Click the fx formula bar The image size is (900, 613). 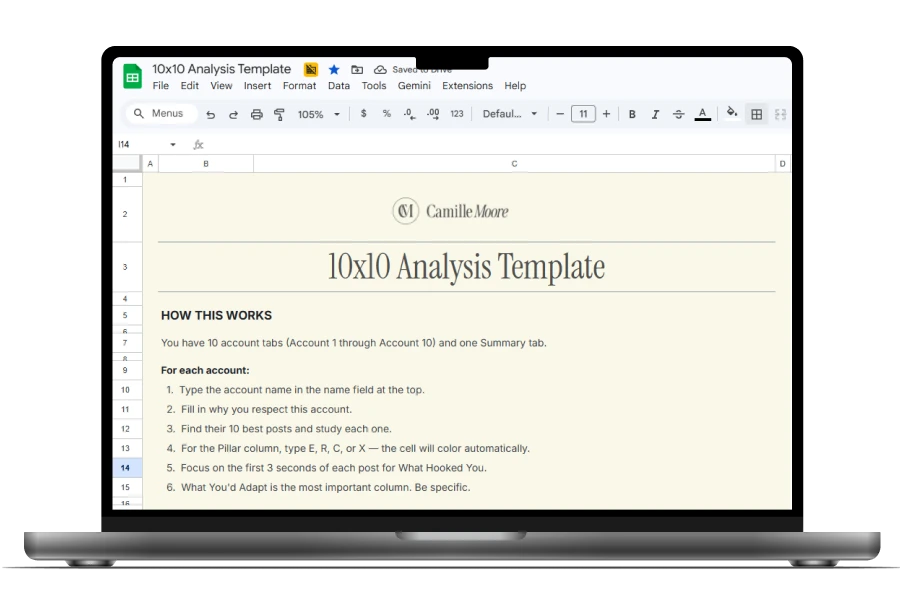pos(494,145)
